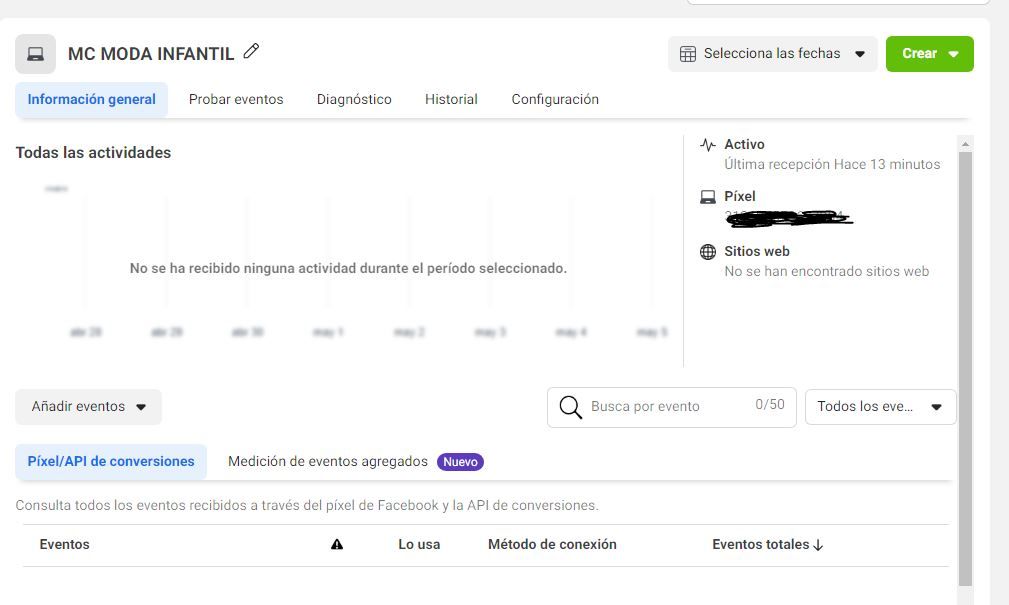Click the warning triangle column header

tap(337, 544)
